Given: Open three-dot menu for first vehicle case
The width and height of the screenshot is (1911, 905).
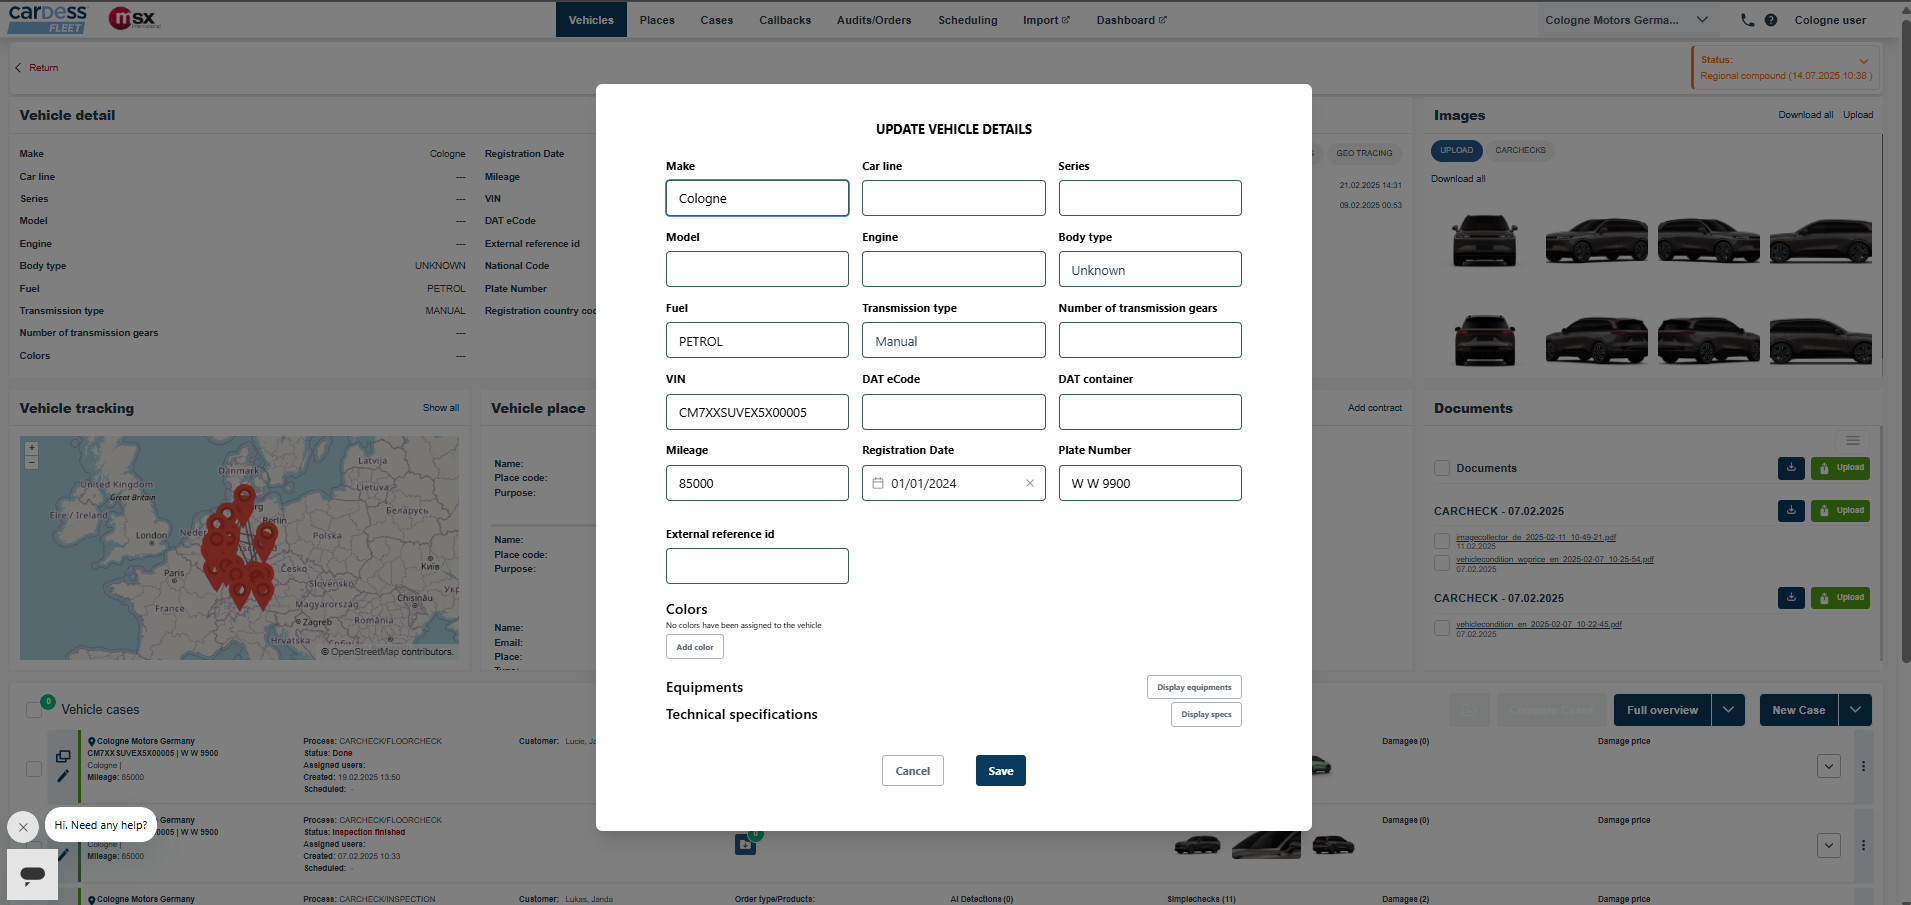Looking at the screenshot, I should 1863,766.
